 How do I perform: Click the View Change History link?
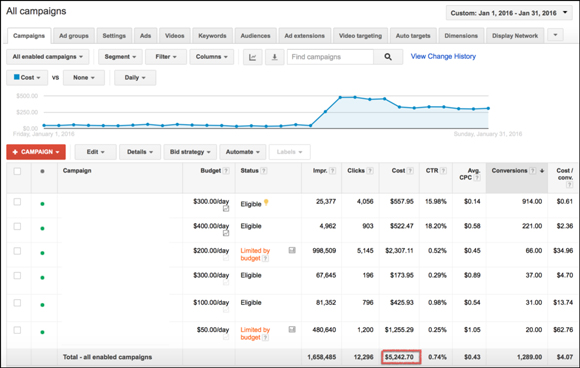pyautogui.click(x=443, y=56)
